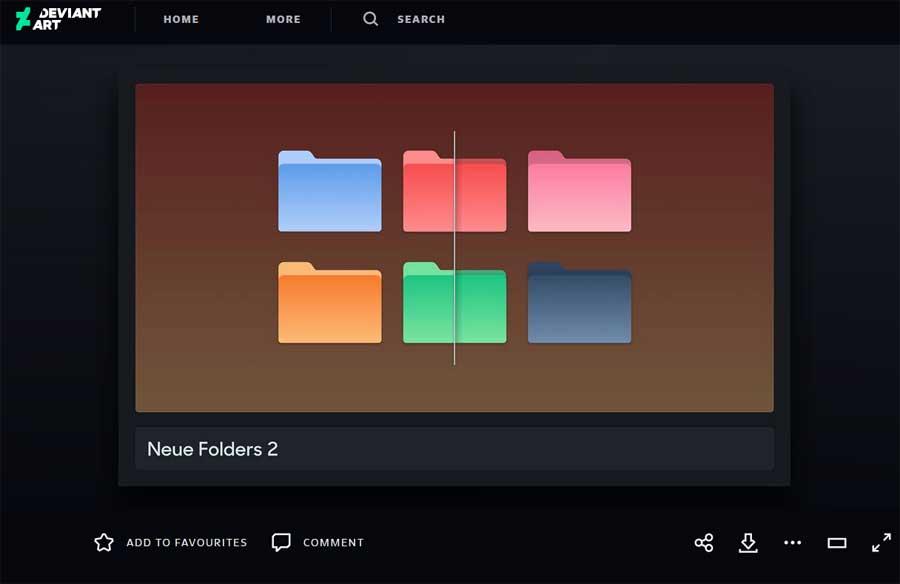Click the Neue Folders 2 title

(212, 449)
